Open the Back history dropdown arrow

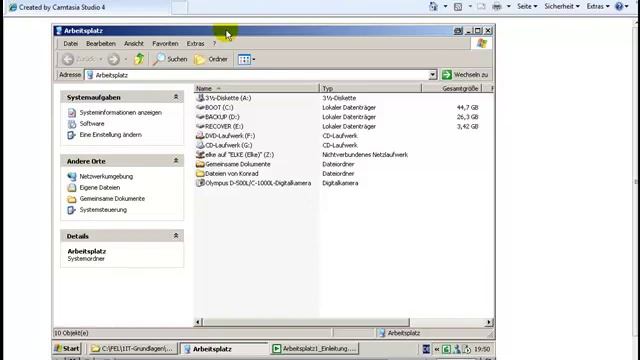(101, 60)
